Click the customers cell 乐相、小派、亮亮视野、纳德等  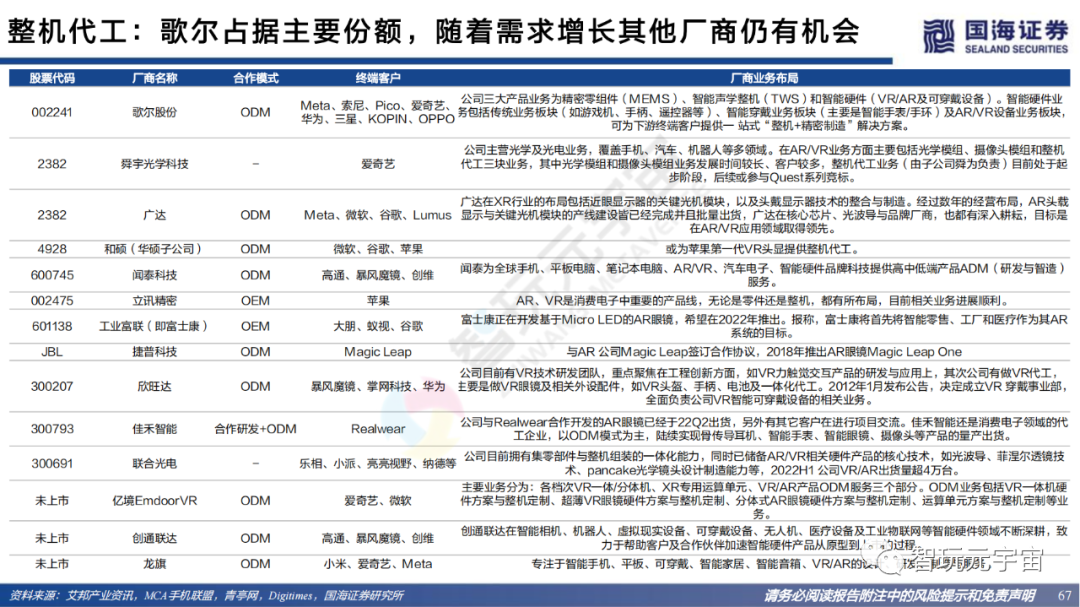pos(378,464)
